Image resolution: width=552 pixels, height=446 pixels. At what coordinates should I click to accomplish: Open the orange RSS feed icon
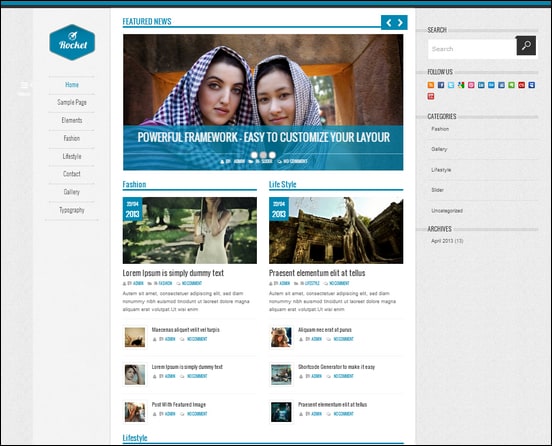tap(431, 85)
